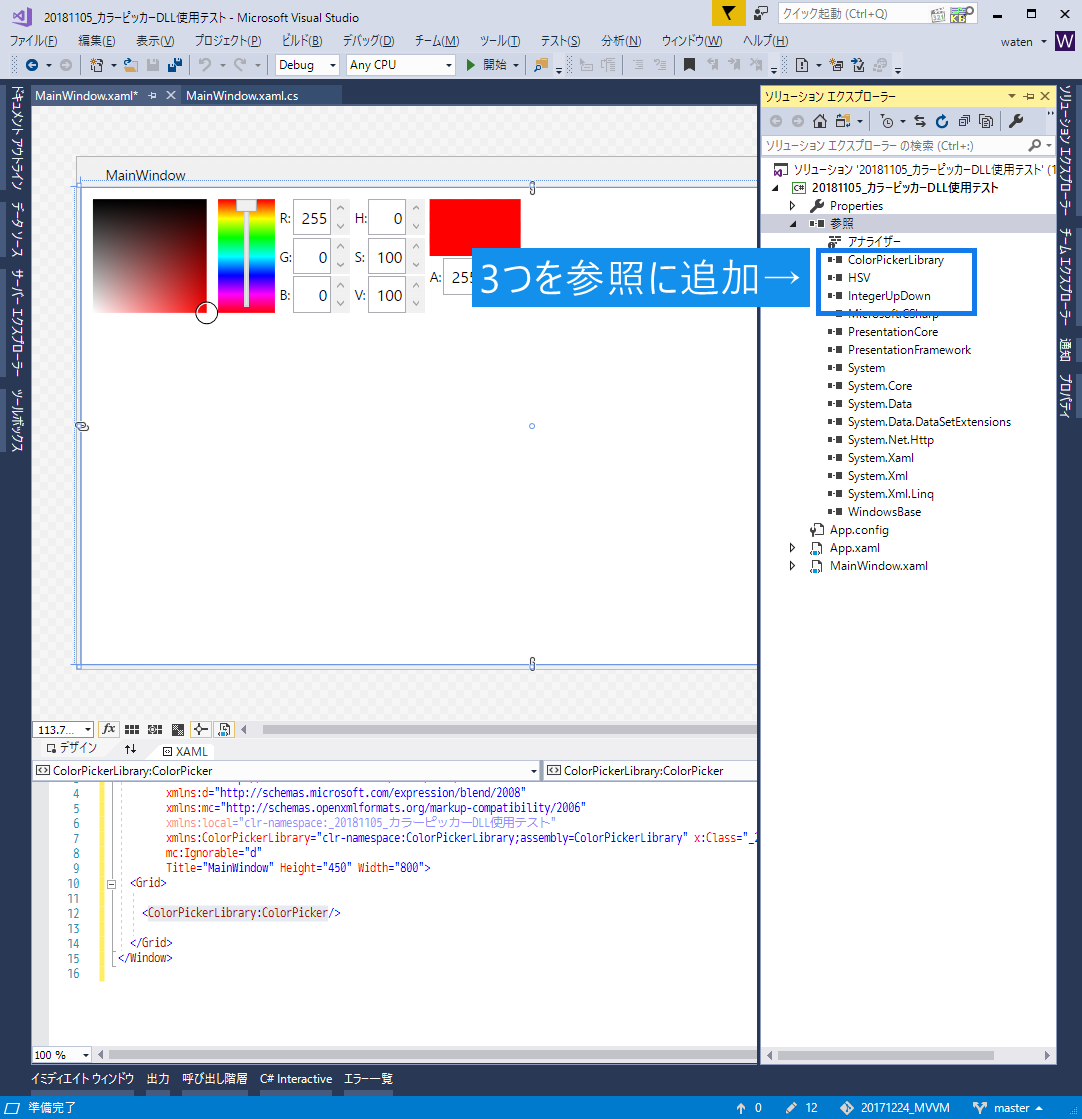Image resolution: width=1082 pixels, height=1119 pixels.
Task: Open the 出力 output window tab
Action: click(x=158, y=1078)
